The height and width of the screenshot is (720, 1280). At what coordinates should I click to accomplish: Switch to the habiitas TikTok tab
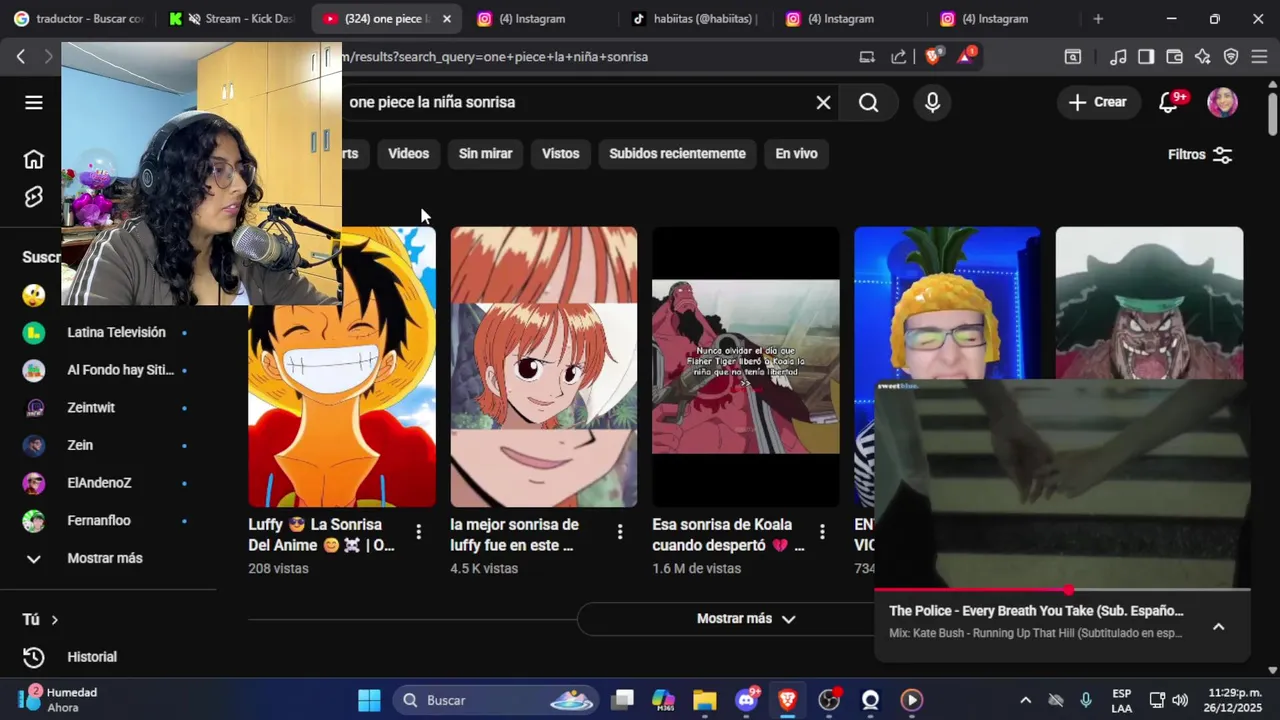694,19
